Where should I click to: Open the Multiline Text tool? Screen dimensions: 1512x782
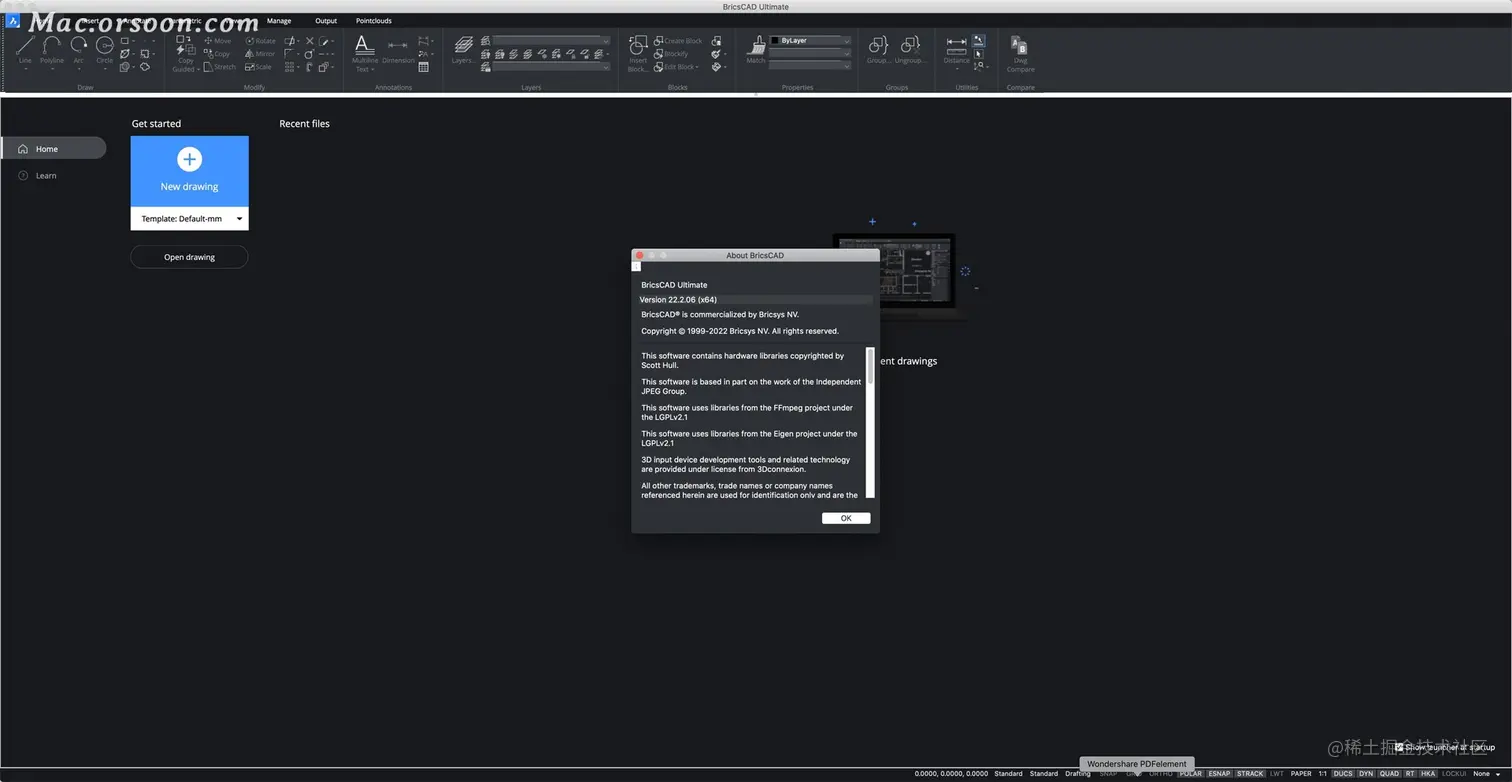pos(364,52)
